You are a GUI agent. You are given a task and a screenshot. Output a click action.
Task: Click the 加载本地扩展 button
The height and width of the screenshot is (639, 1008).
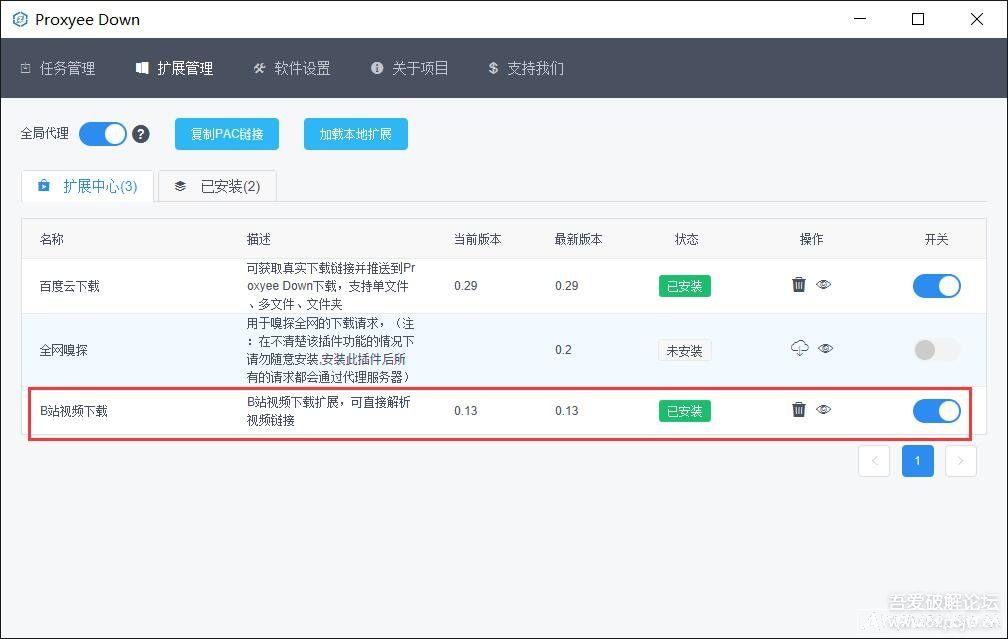(x=356, y=134)
